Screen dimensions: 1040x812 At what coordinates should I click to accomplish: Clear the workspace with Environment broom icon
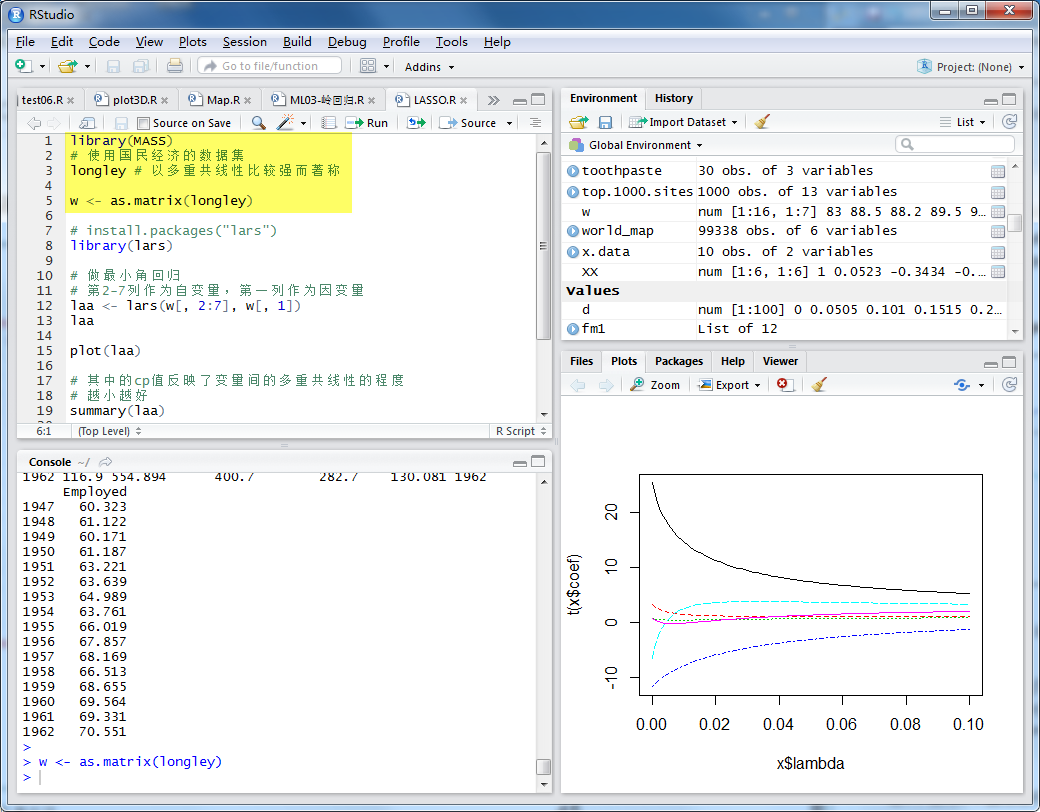(762, 122)
